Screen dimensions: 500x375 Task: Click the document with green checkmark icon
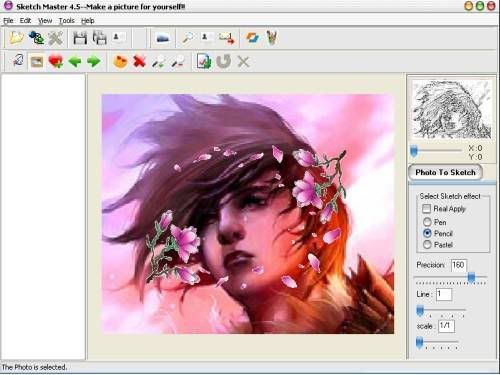click(204, 61)
